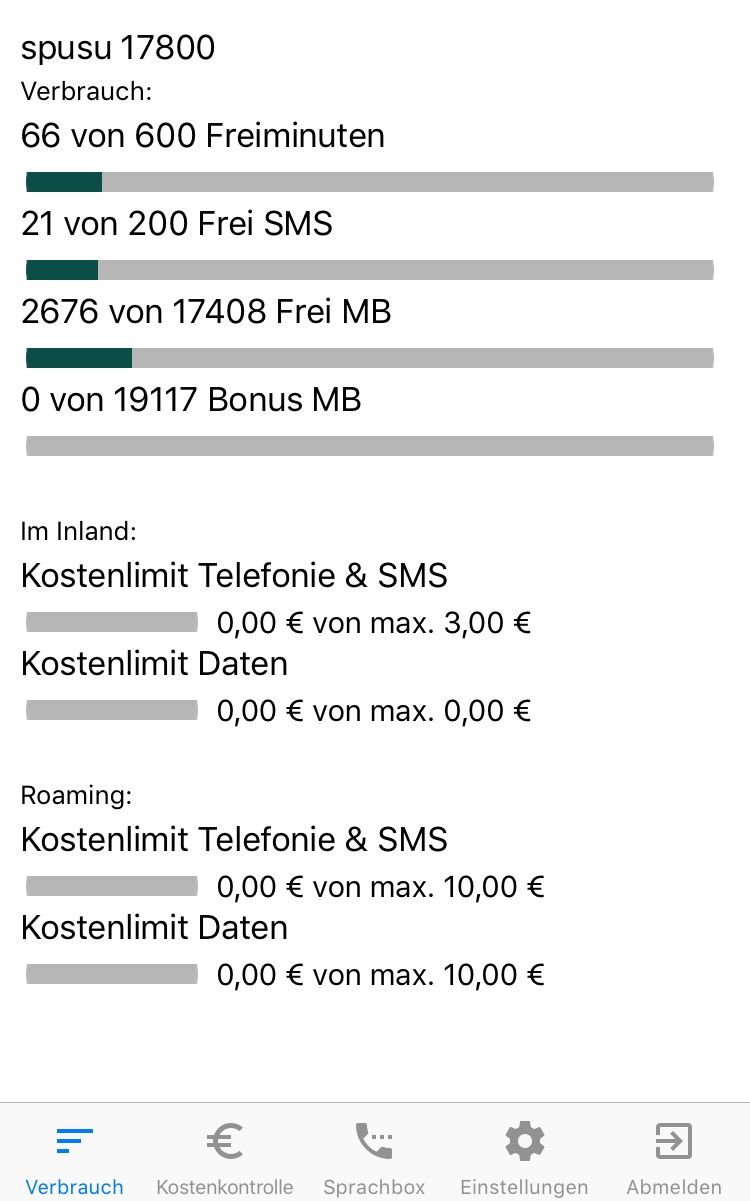
Task: Tap the Frei SMS progress bar
Action: click(x=369, y=270)
